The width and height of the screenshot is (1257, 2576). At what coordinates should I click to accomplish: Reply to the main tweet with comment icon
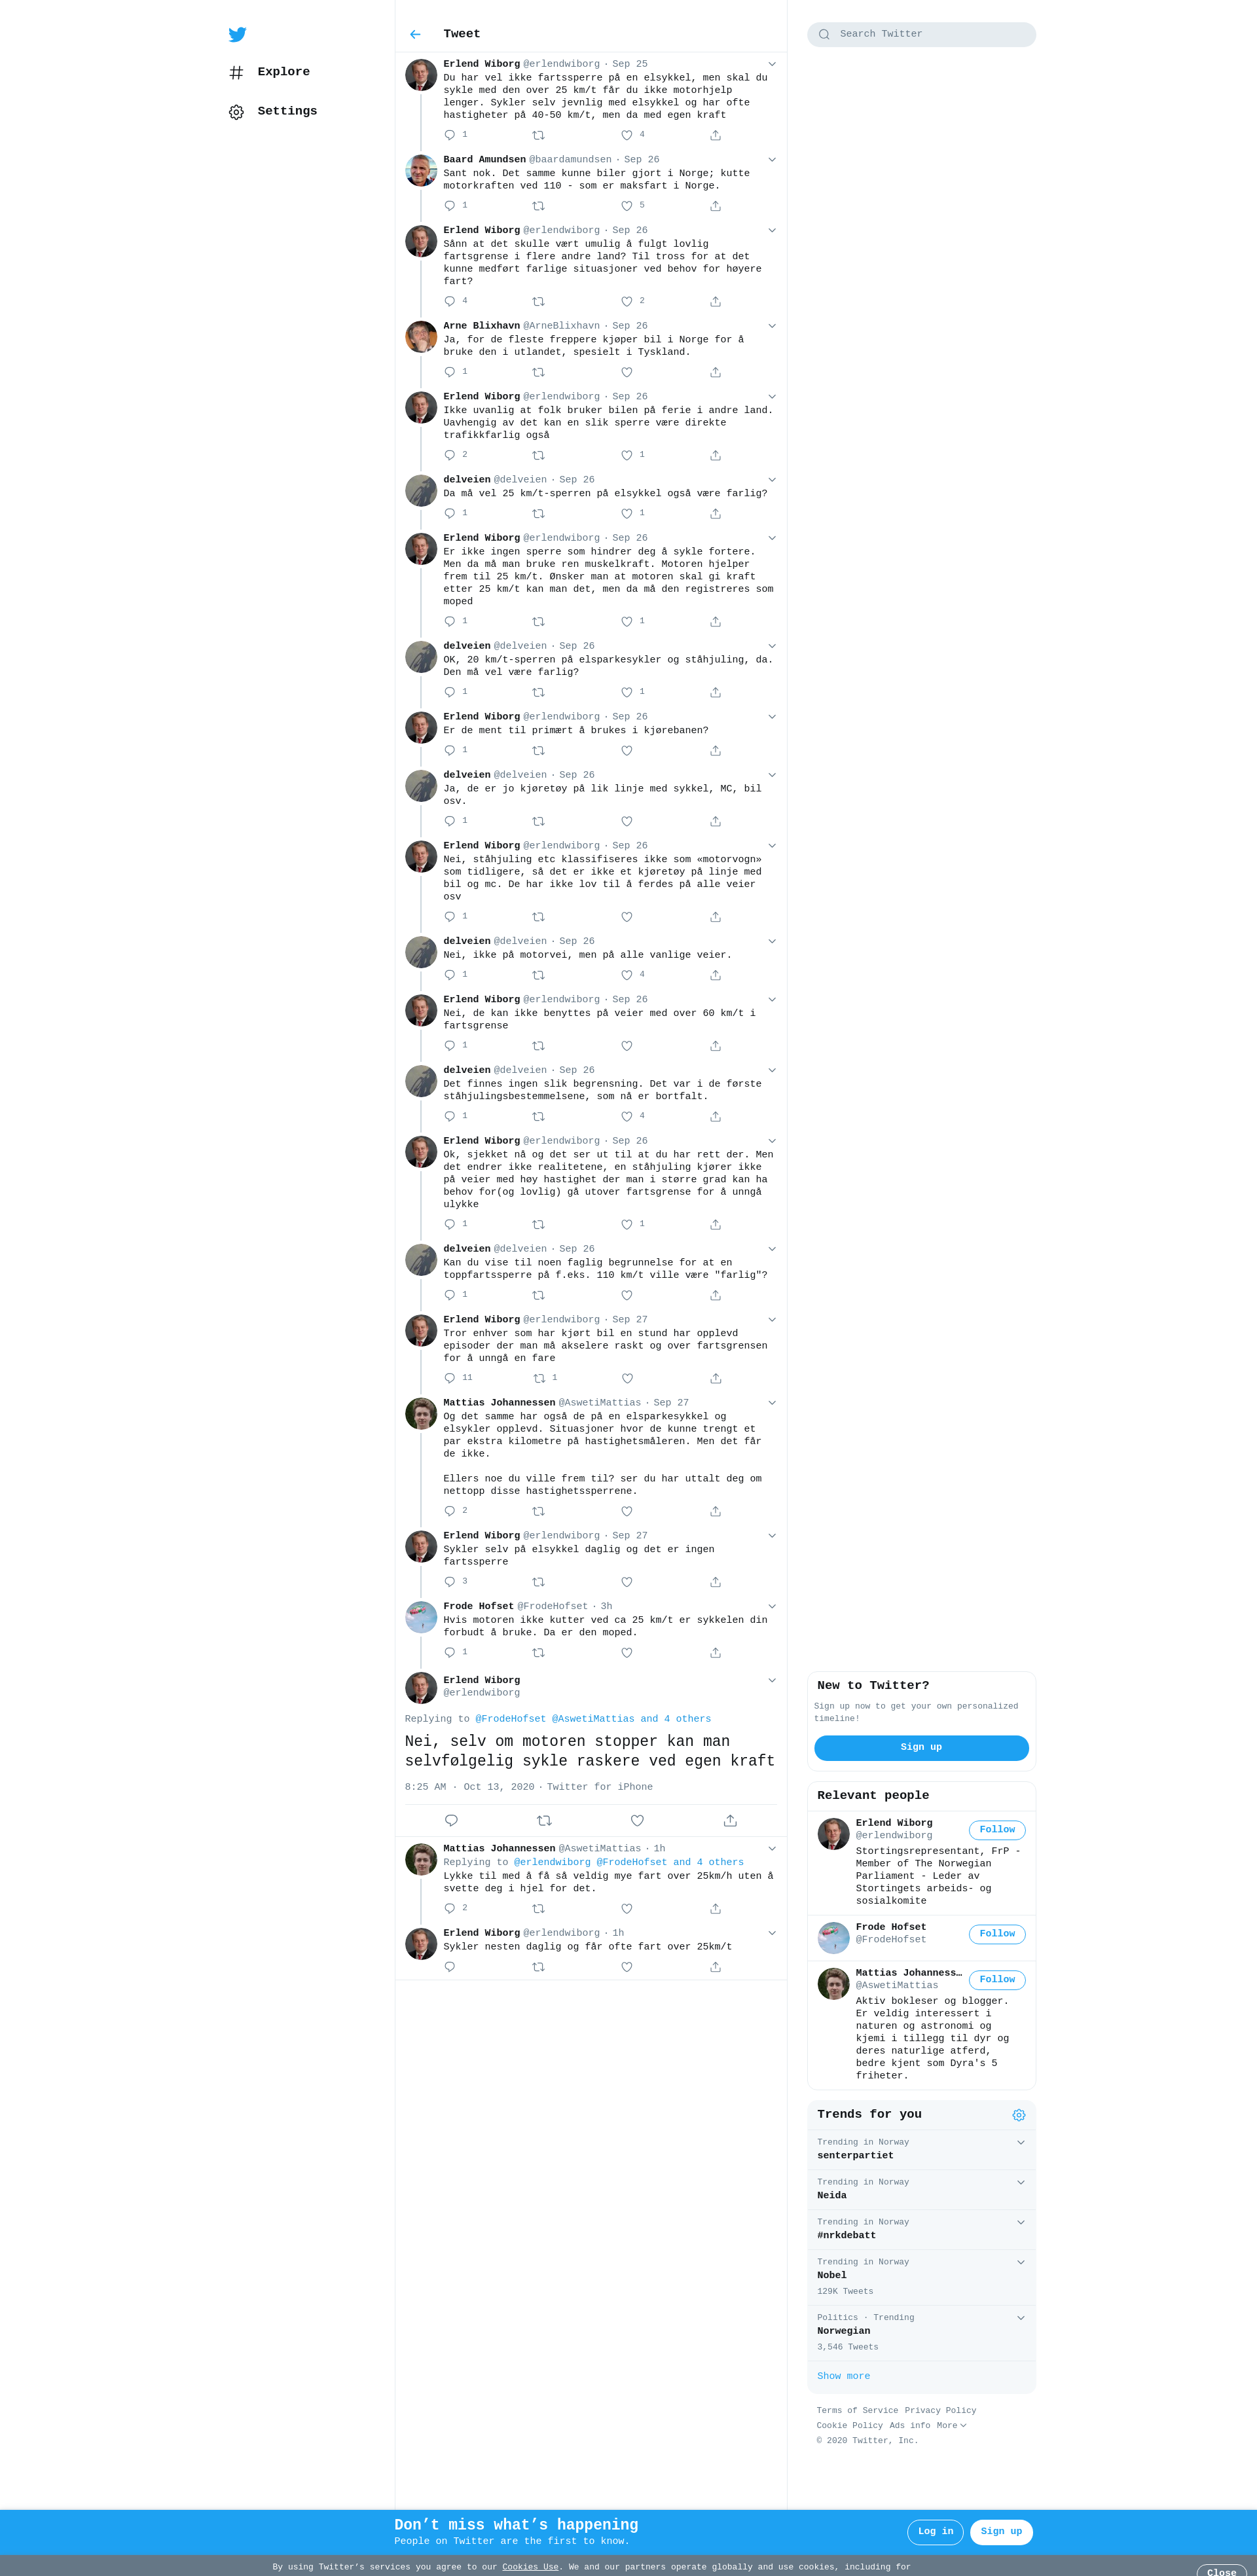(451, 1820)
